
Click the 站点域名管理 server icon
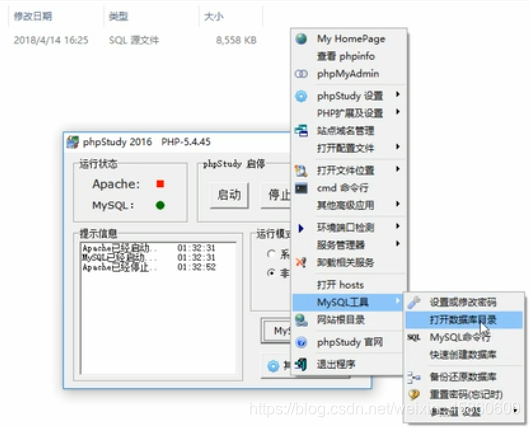pyautogui.click(x=301, y=131)
